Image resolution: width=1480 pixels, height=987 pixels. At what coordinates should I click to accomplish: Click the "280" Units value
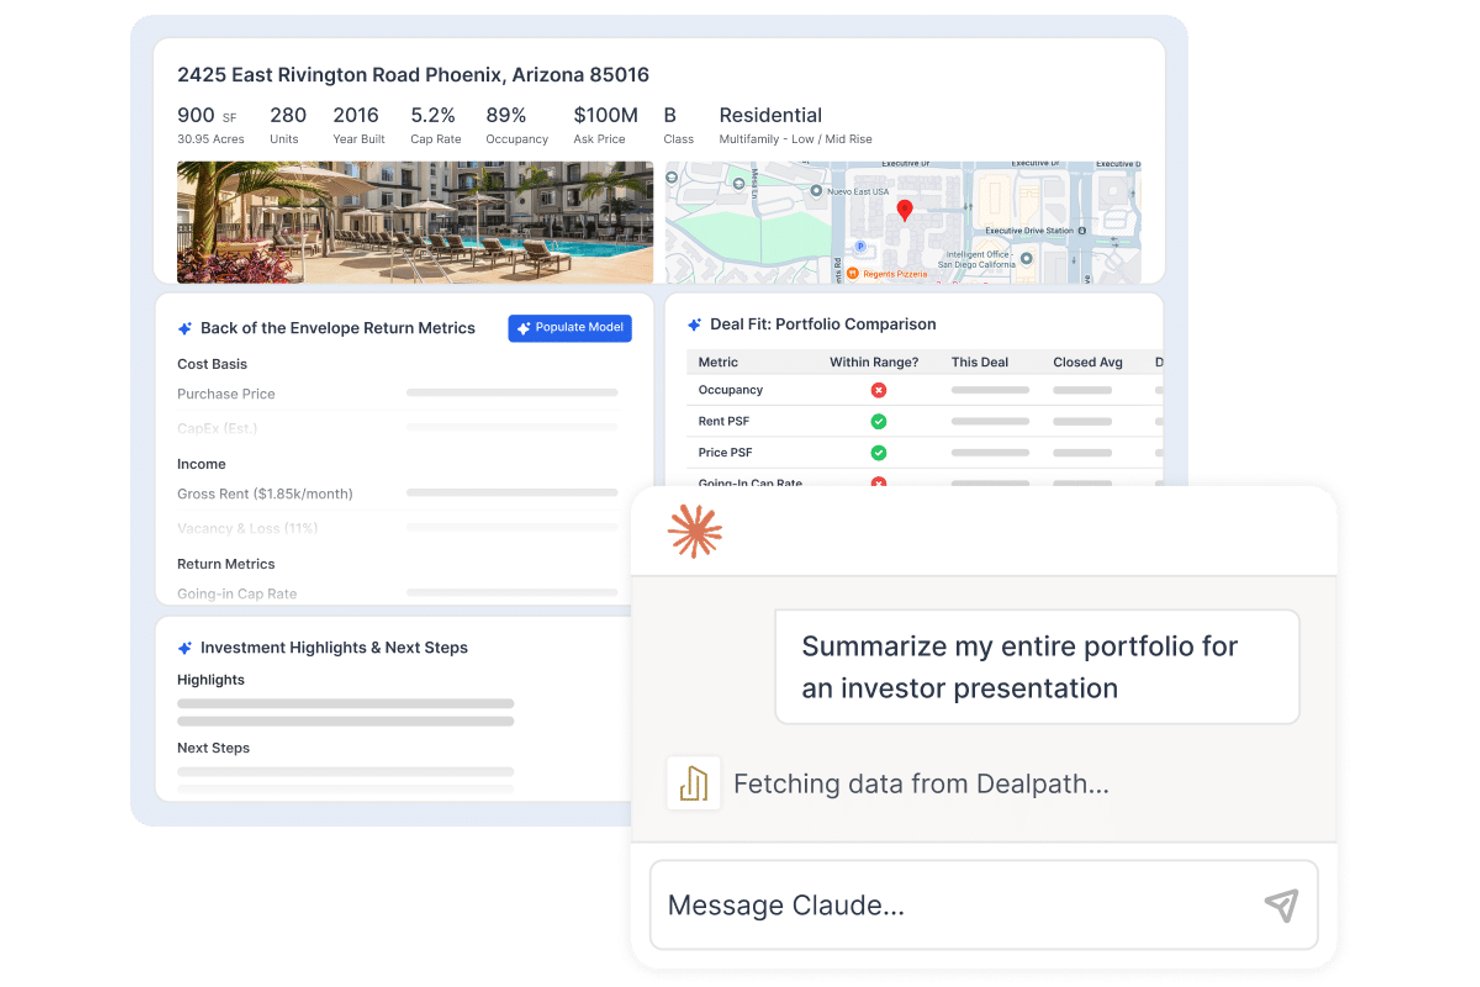tap(288, 115)
